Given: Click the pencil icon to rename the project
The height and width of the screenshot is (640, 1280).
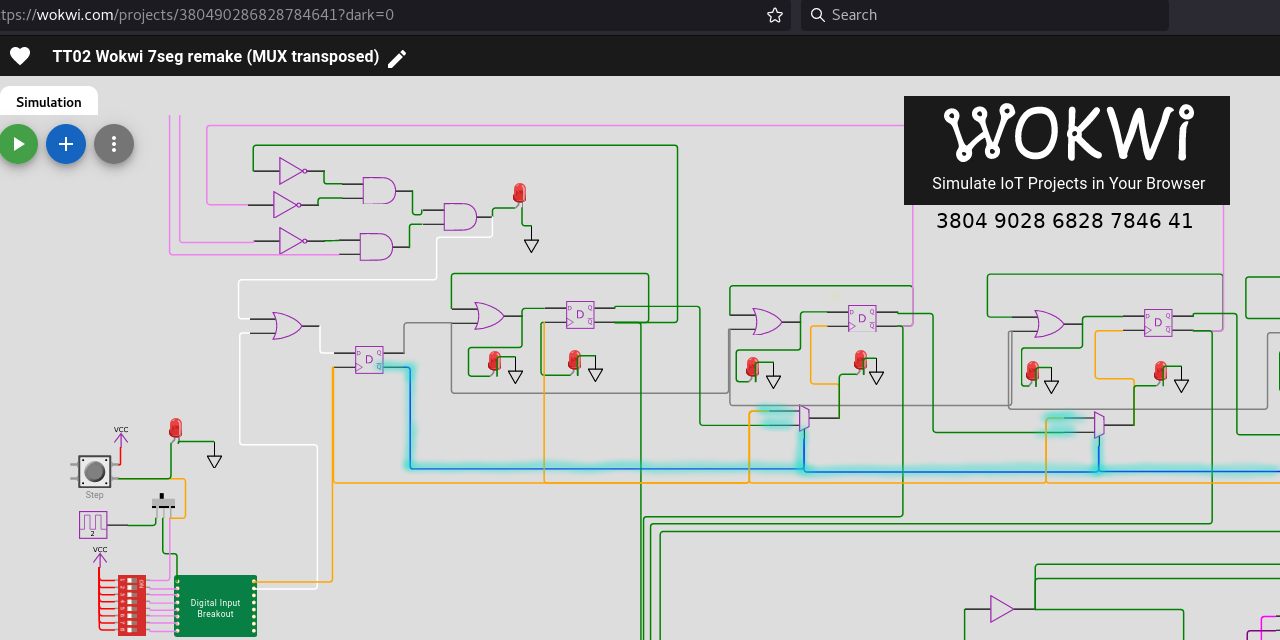Looking at the screenshot, I should pos(397,58).
